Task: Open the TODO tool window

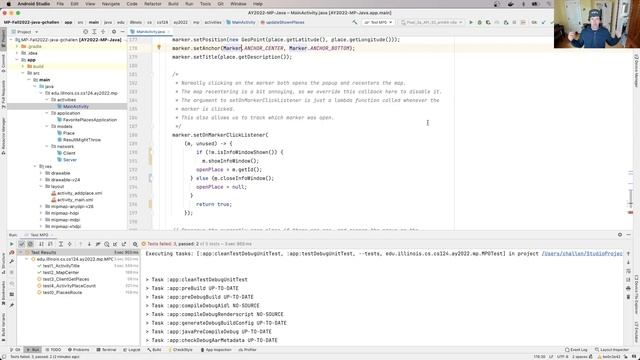Action: coord(53,350)
